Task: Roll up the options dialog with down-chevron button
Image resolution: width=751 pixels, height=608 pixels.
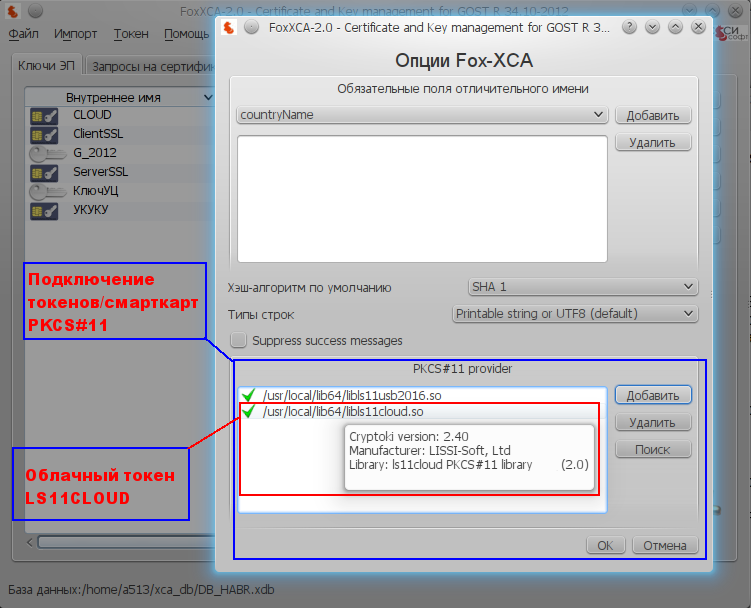Action: (652, 27)
